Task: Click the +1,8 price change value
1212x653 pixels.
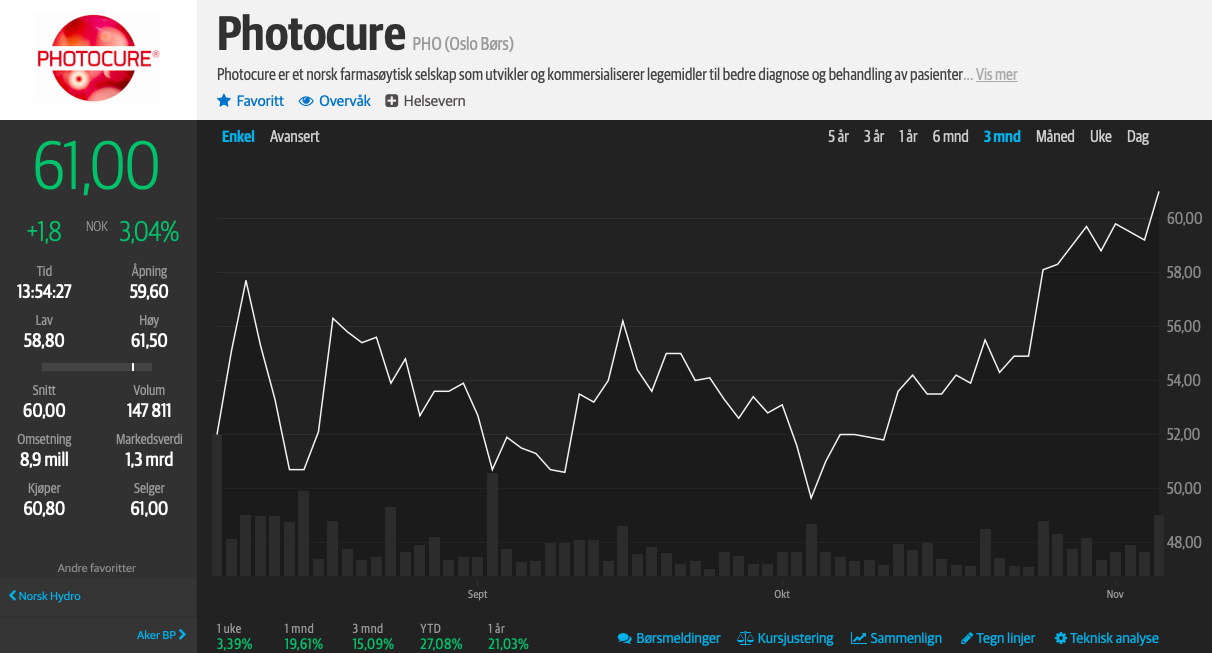Action: click(44, 232)
